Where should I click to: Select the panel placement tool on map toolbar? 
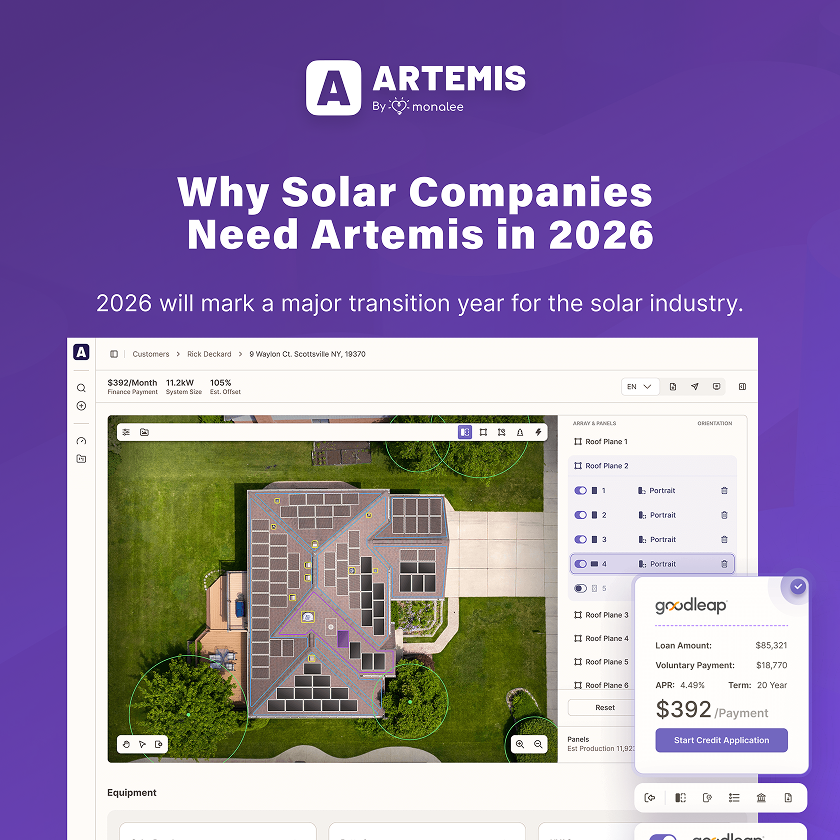465,431
